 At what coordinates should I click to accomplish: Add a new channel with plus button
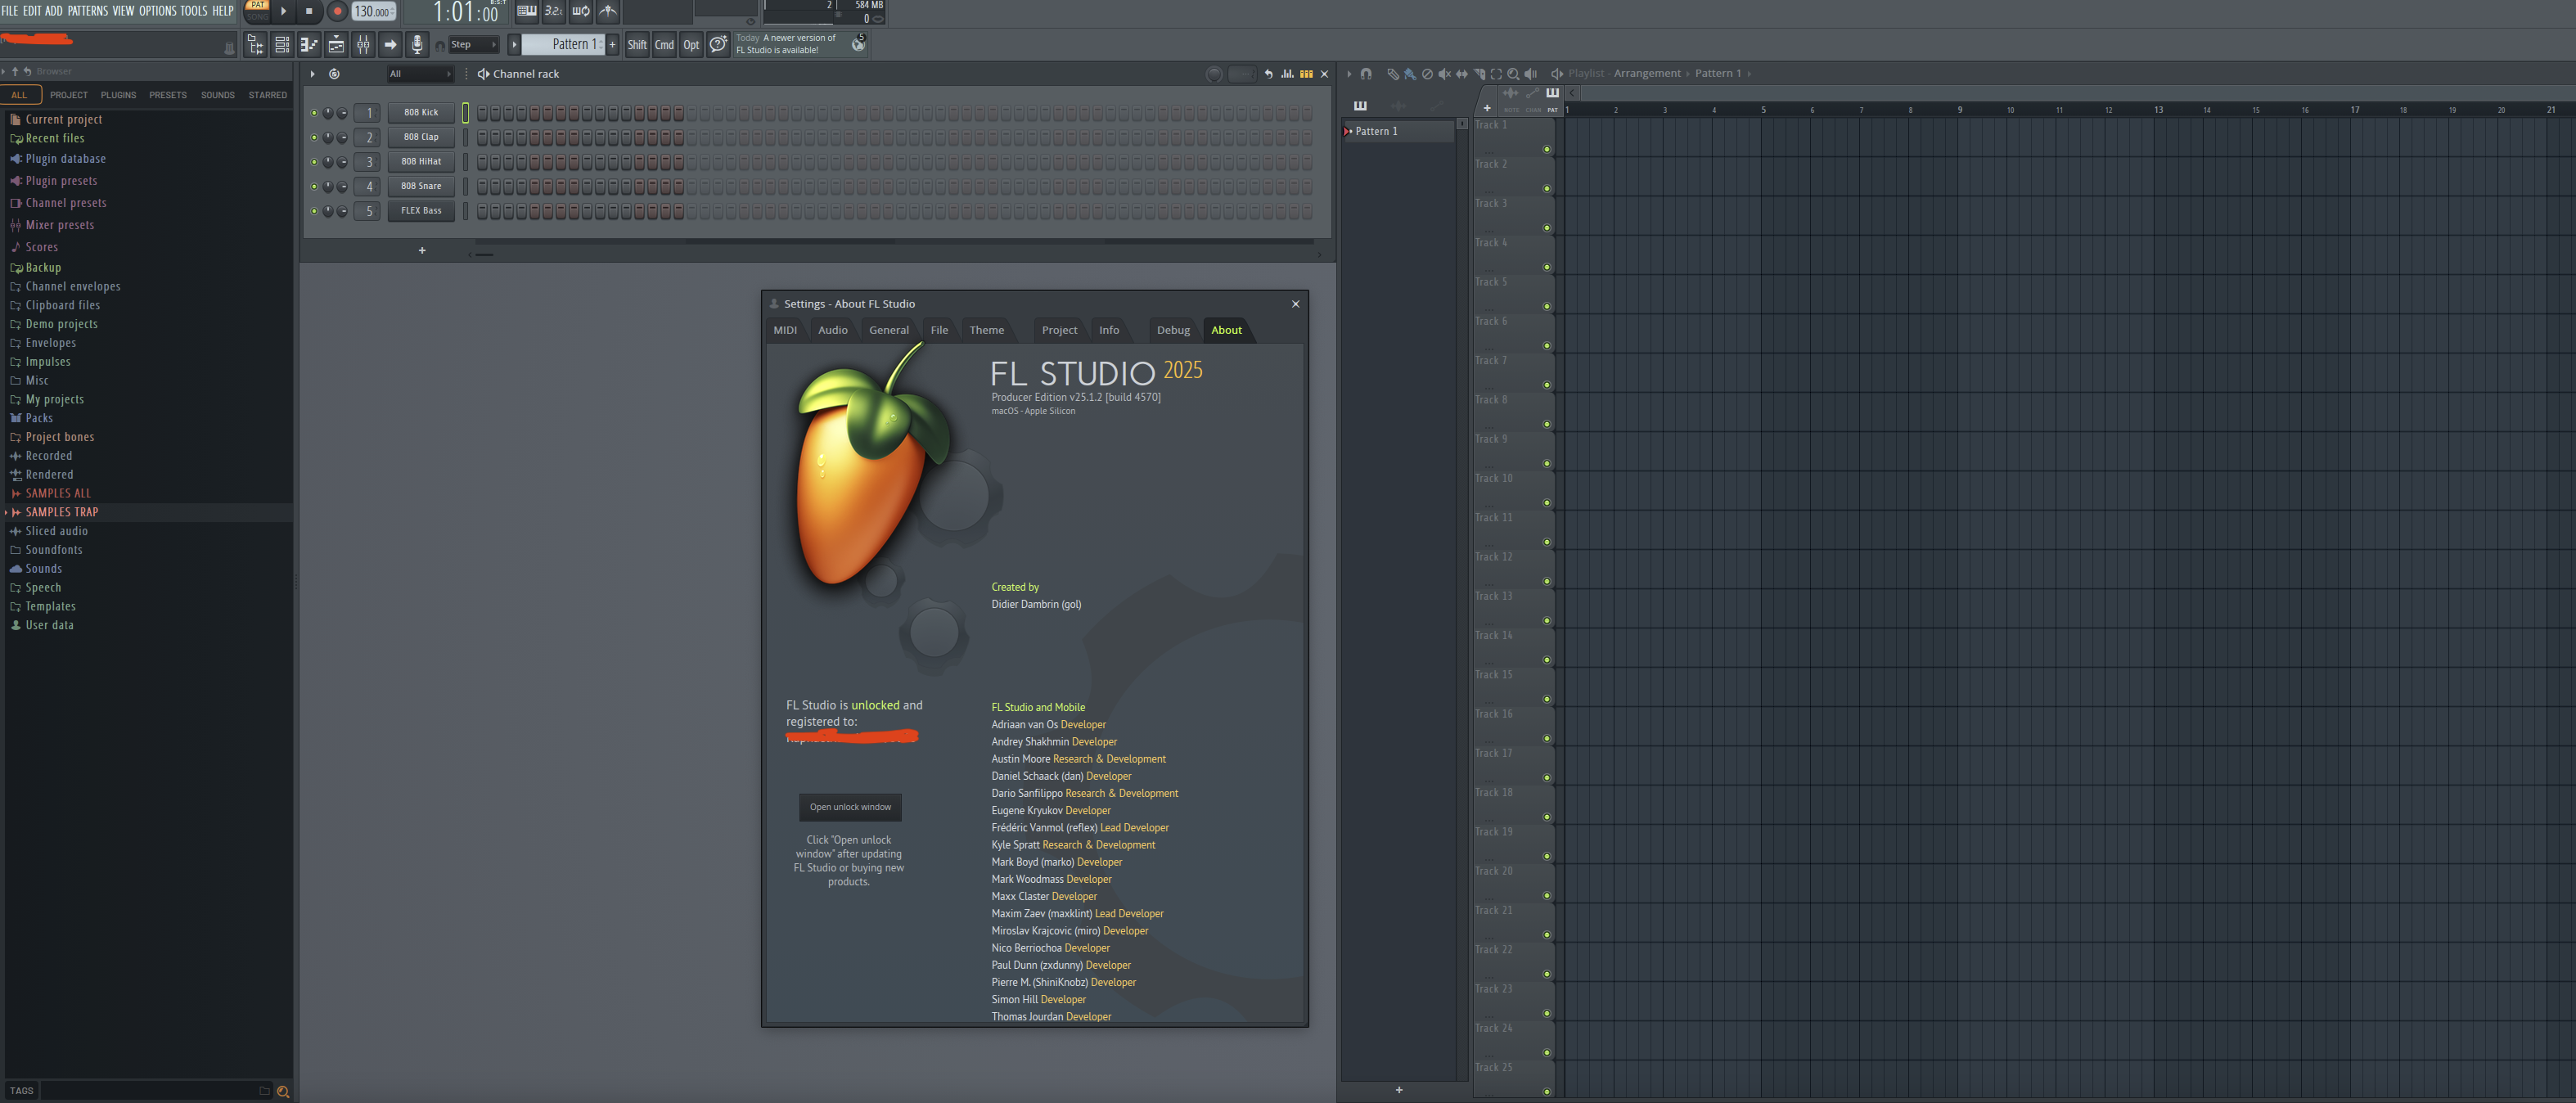coord(422,251)
